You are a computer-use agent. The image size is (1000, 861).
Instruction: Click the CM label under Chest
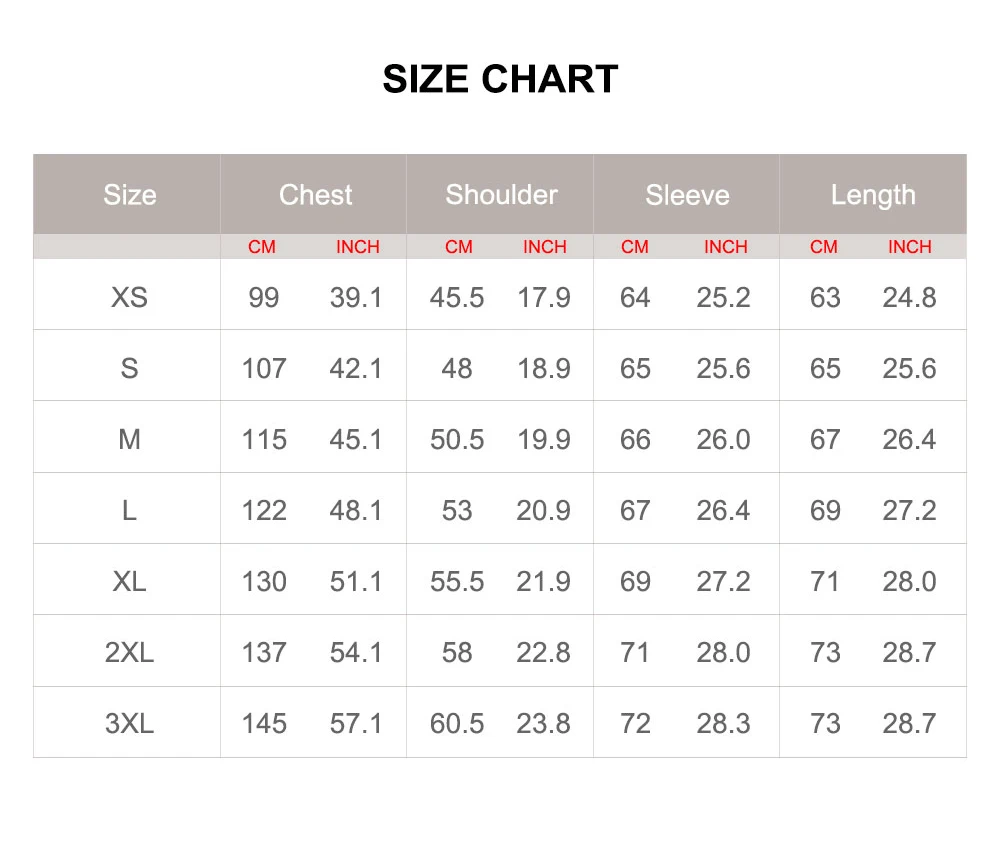(x=262, y=247)
